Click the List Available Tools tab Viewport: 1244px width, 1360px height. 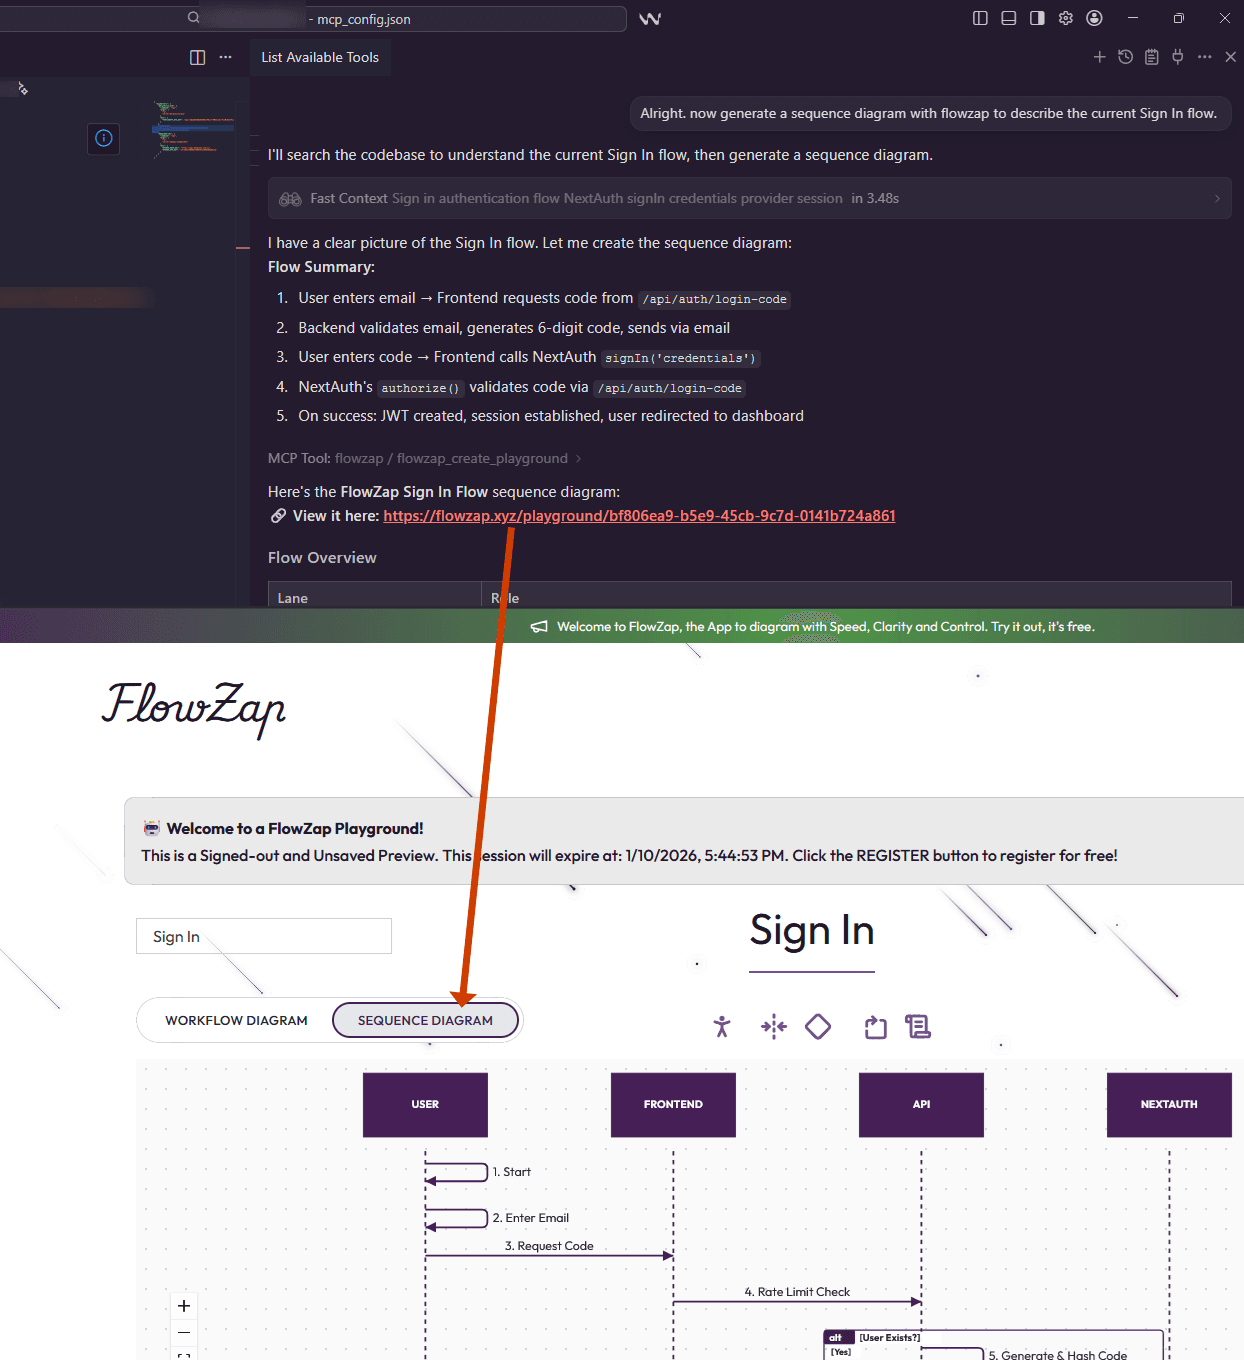point(320,57)
